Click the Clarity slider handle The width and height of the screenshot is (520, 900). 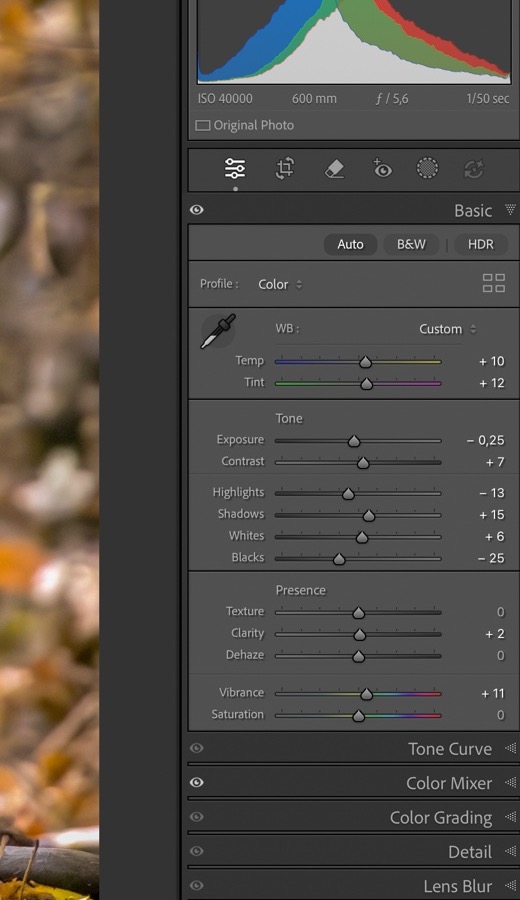360,634
